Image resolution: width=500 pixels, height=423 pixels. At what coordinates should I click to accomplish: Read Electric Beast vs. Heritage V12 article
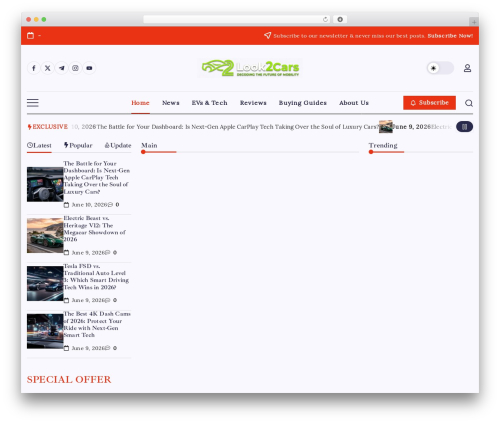pyautogui.click(x=95, y=229)
